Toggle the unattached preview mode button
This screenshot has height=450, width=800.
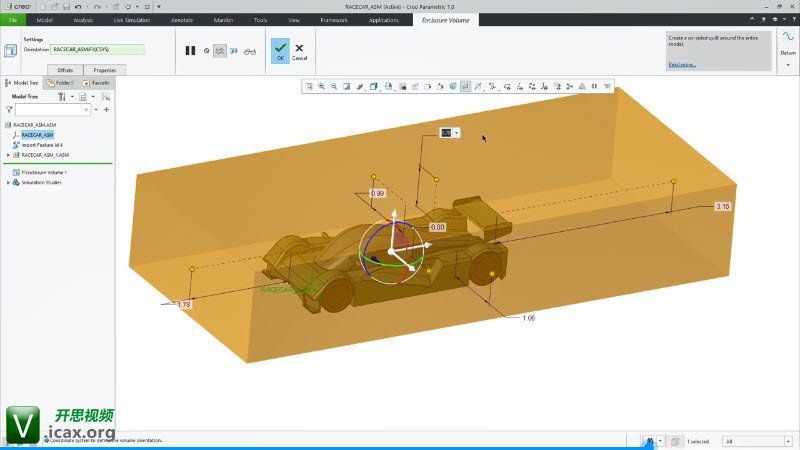click(x=234, y=50)
